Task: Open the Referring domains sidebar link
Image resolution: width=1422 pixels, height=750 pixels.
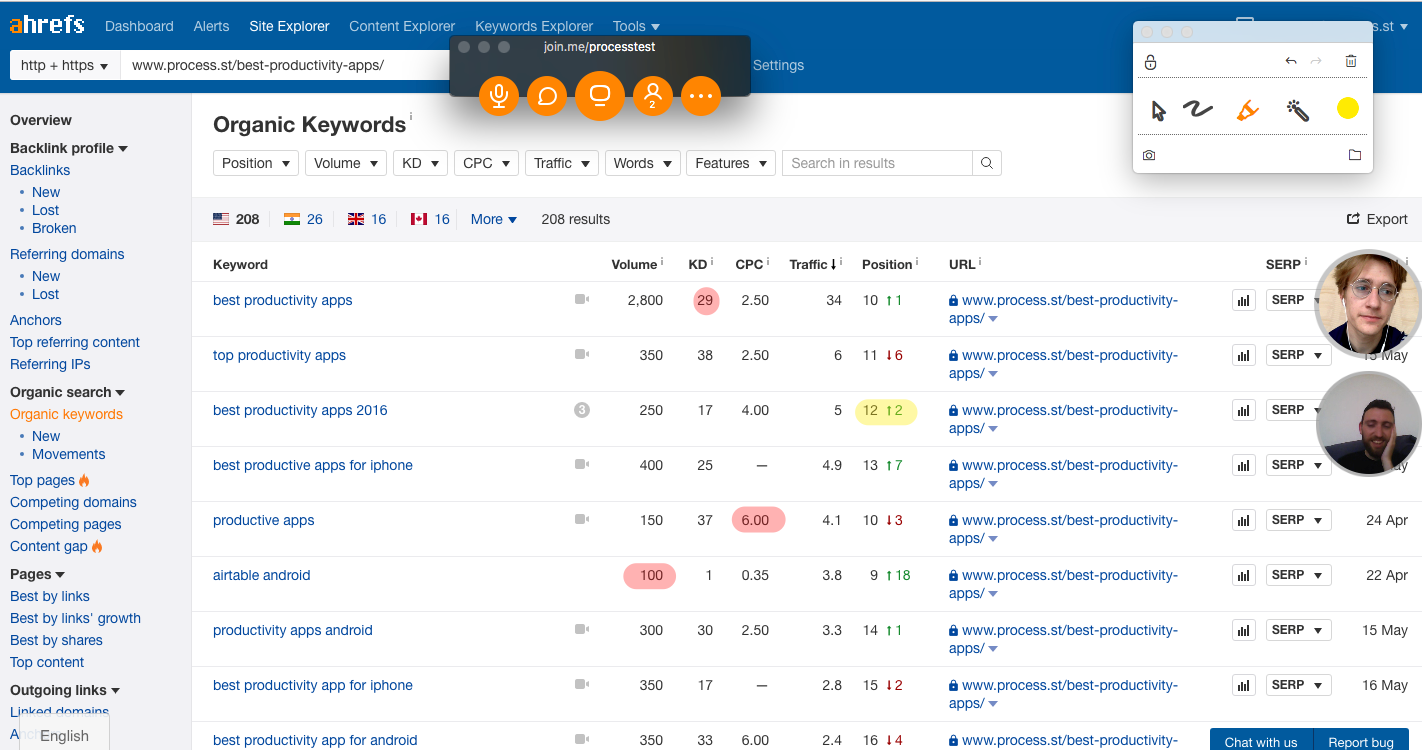Action: 67,254
